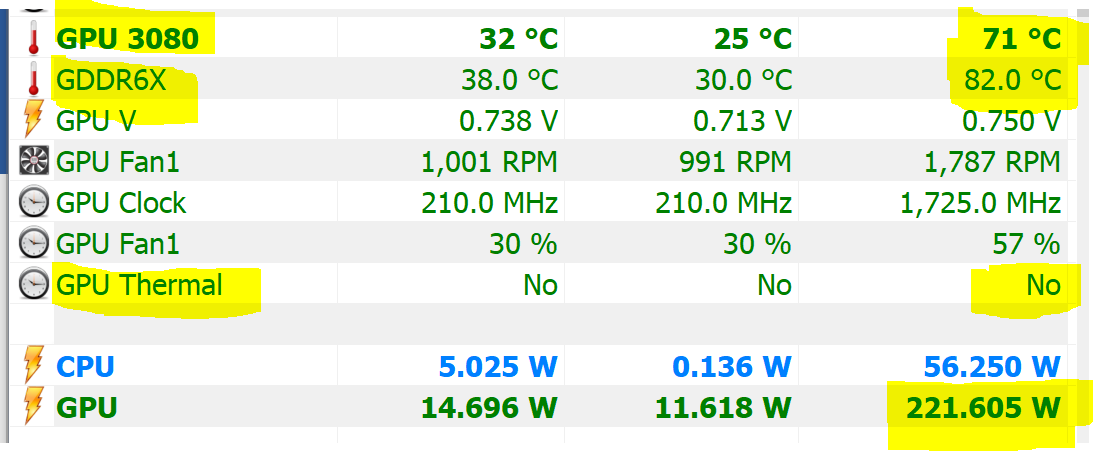Click the 0.750 V voltage value

[1012, 121]
